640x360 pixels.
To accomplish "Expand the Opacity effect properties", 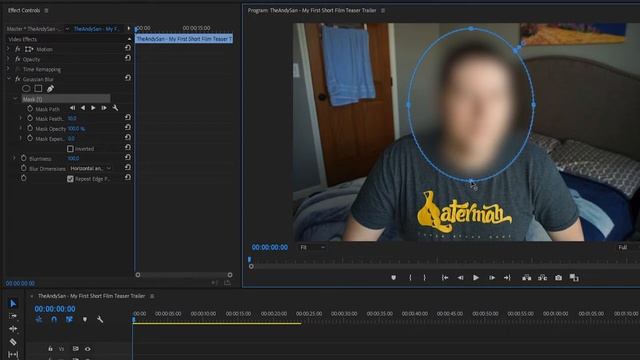I will click(x=8, y=59).
